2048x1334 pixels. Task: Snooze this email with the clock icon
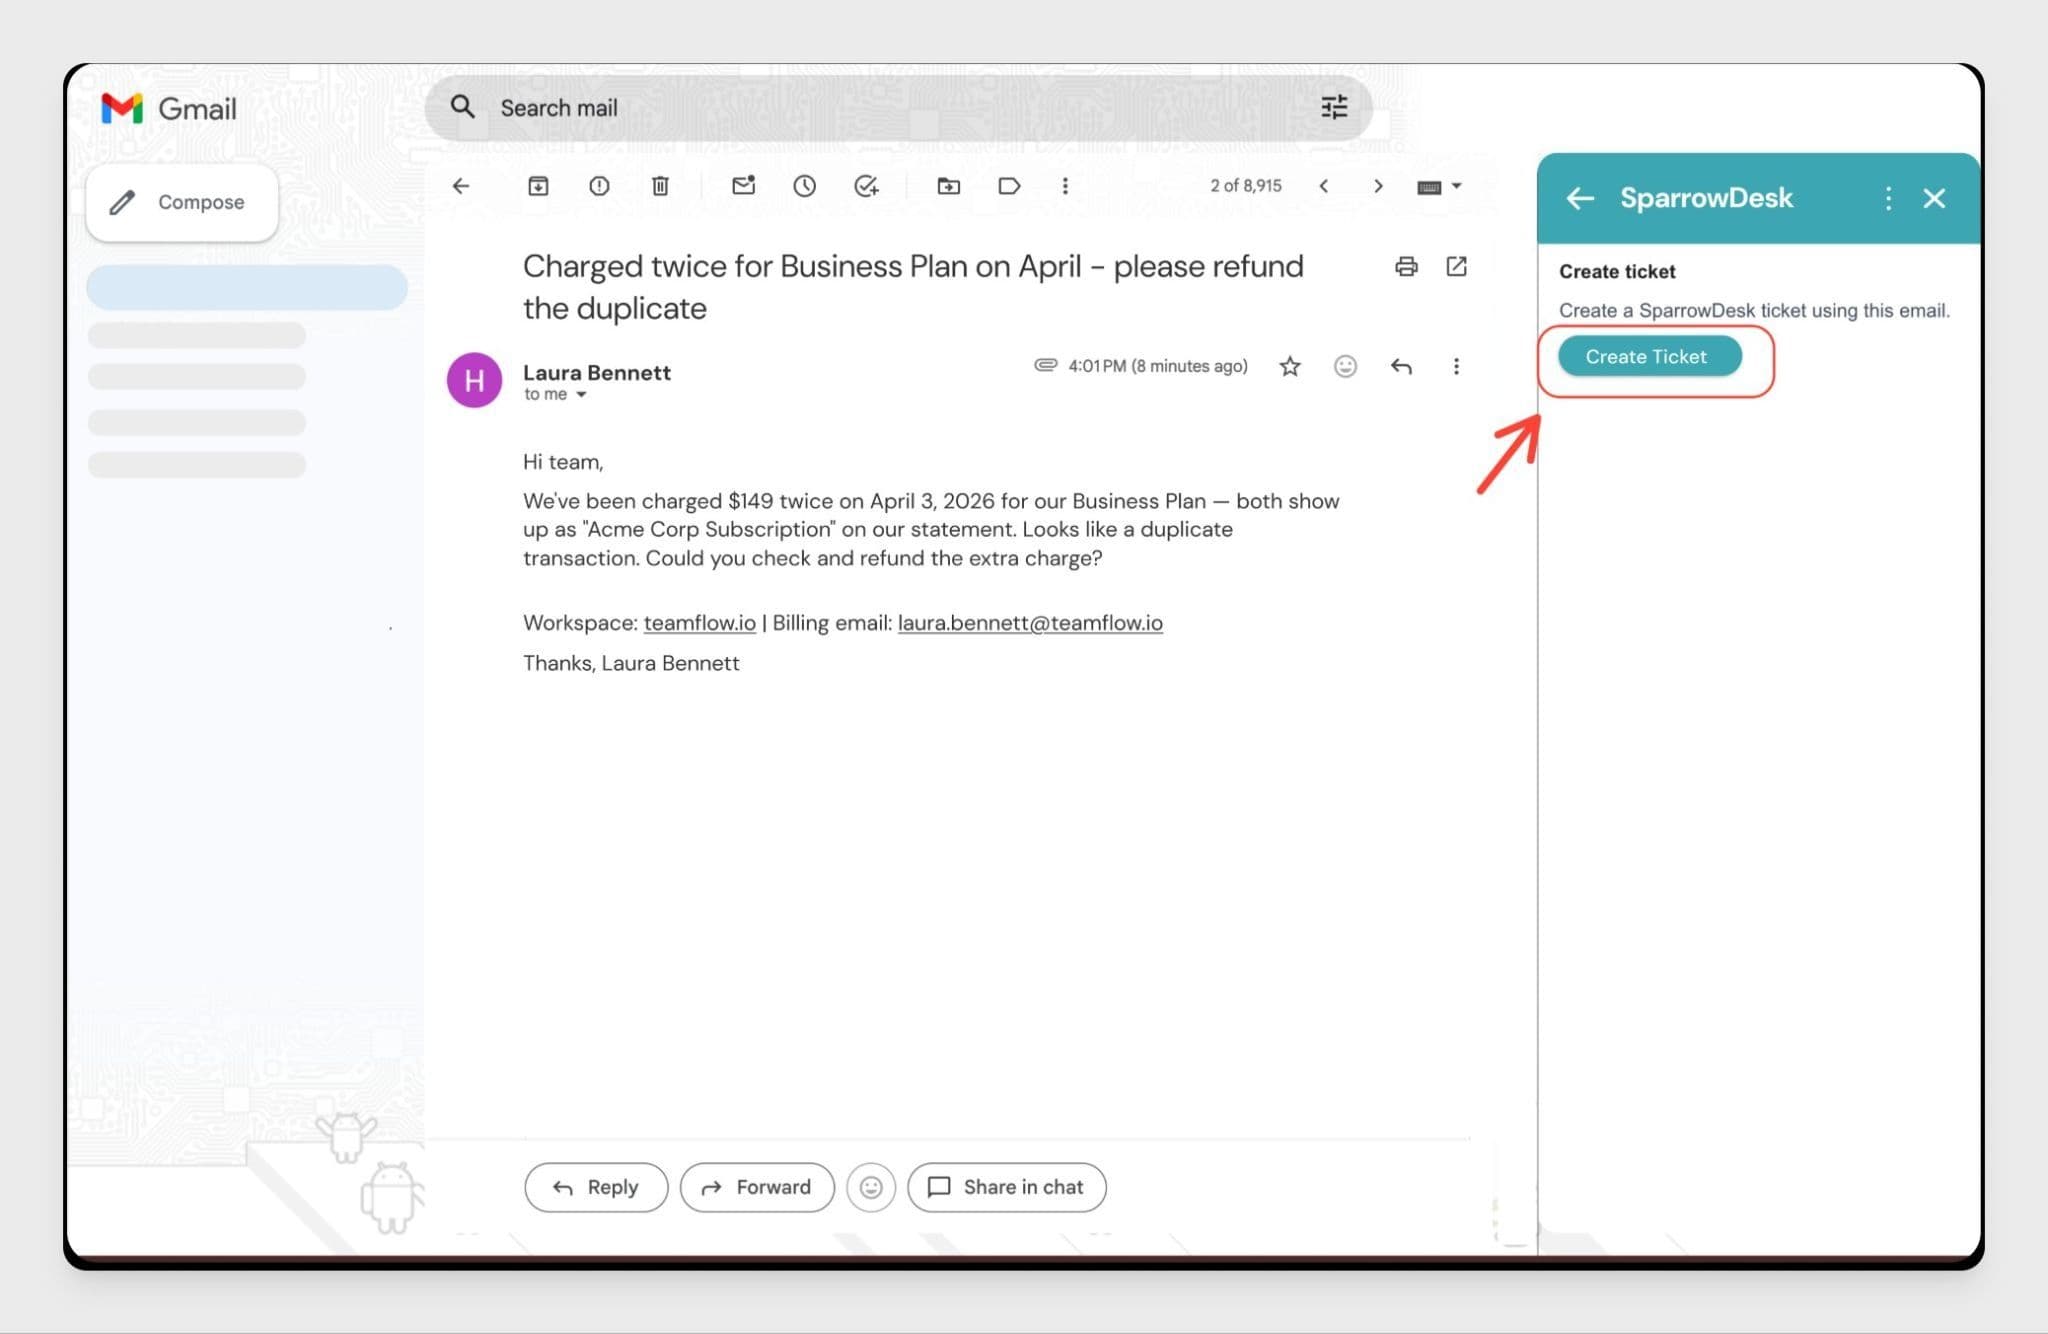click(x=804, y=186)
